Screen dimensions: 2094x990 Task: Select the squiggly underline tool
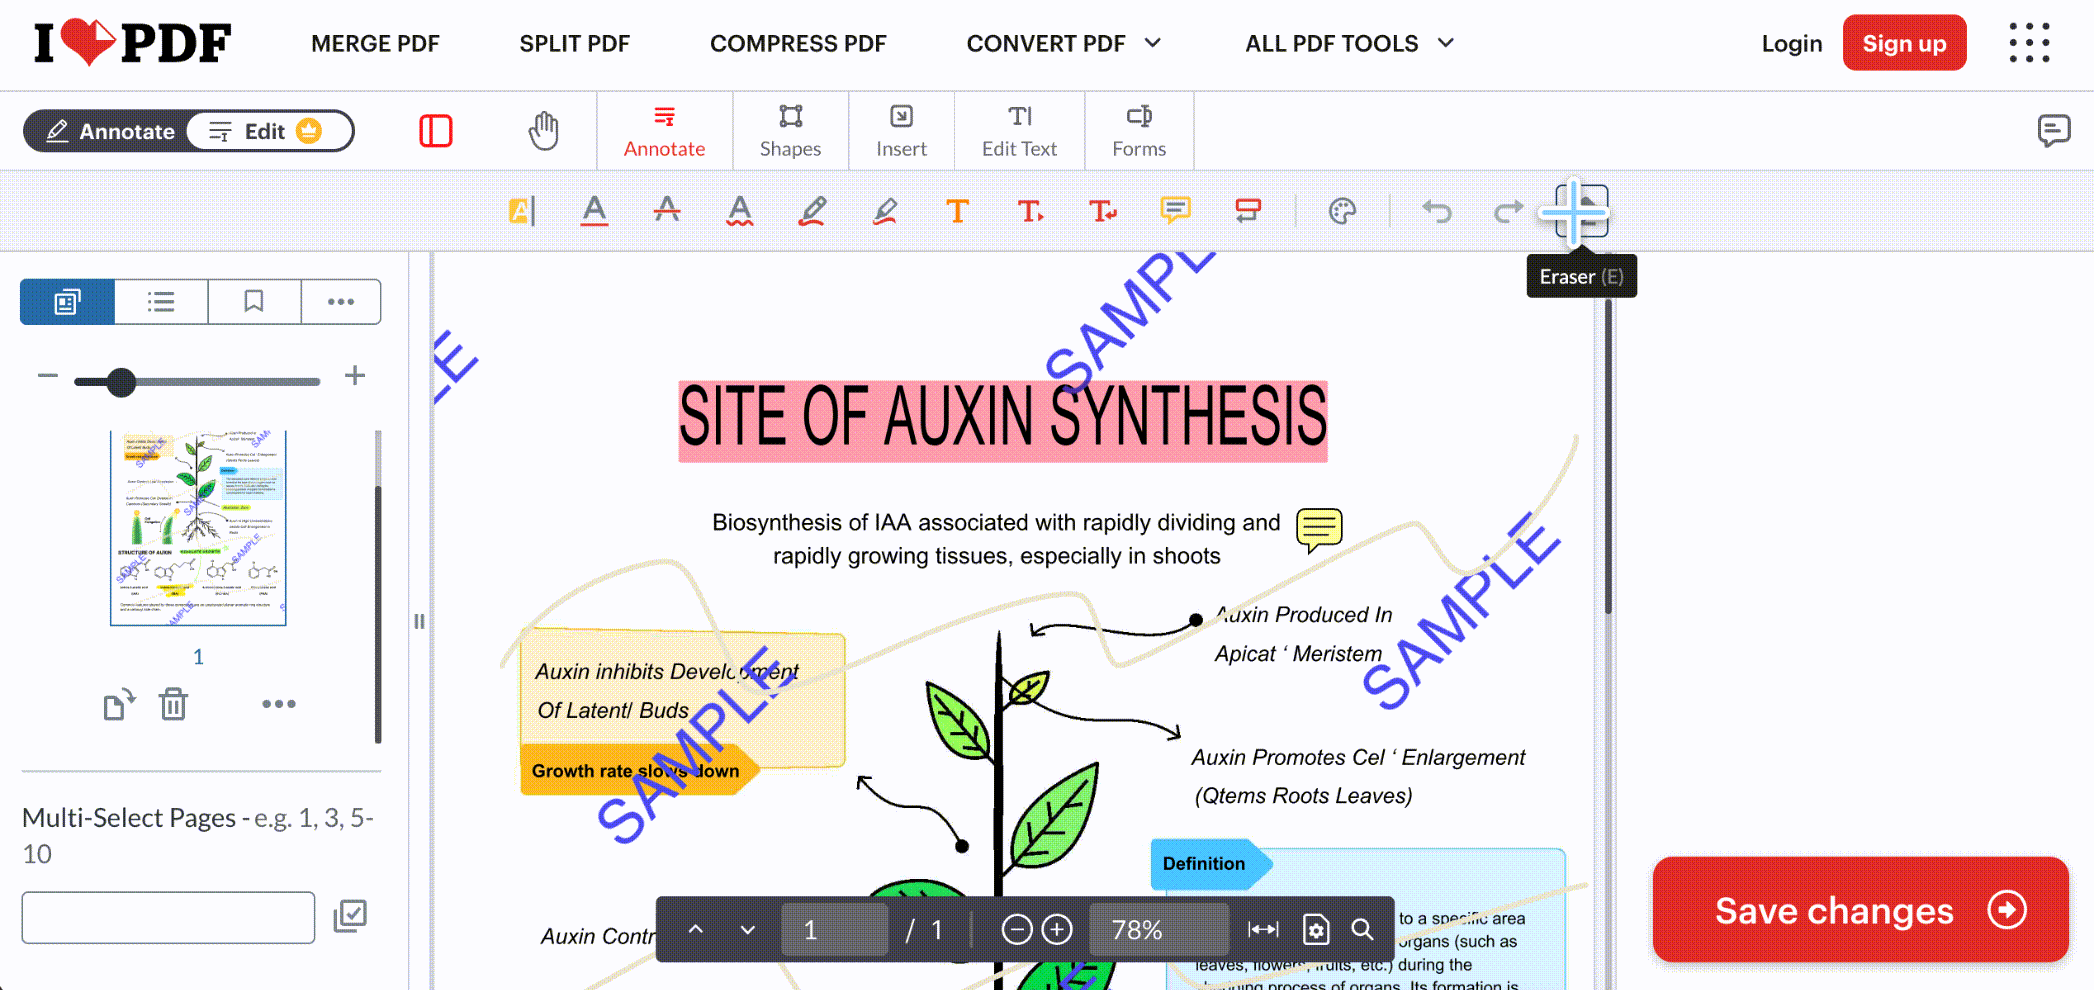pos(740,211)
